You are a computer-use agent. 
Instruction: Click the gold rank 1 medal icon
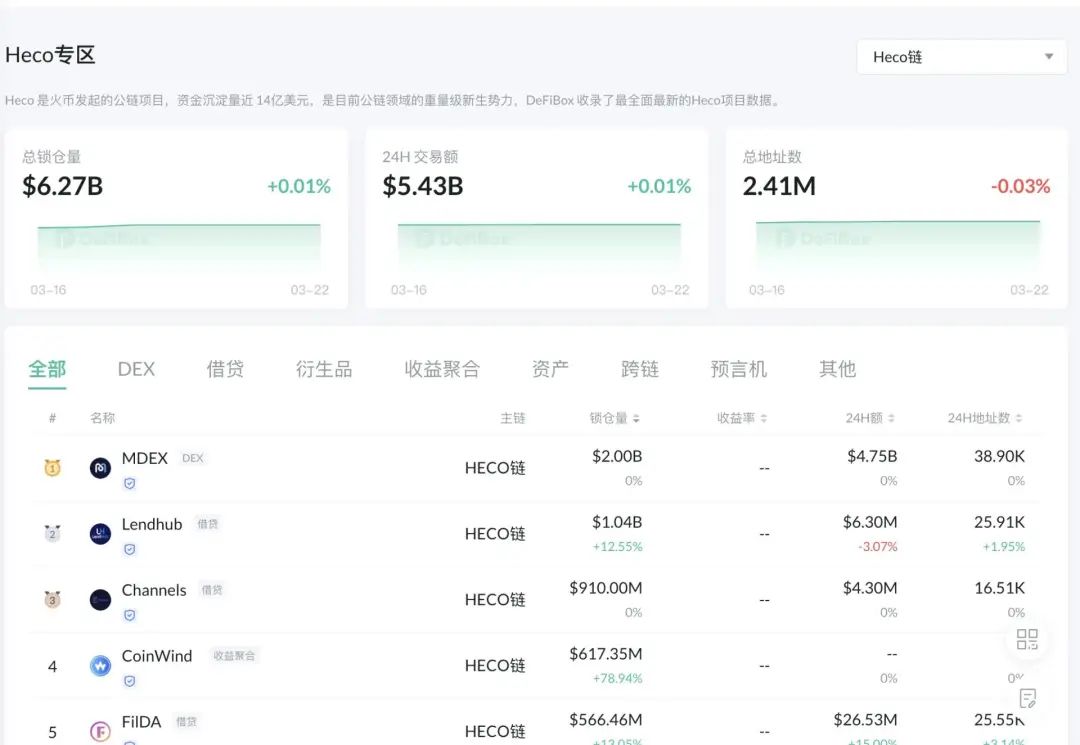click(52, 468)
